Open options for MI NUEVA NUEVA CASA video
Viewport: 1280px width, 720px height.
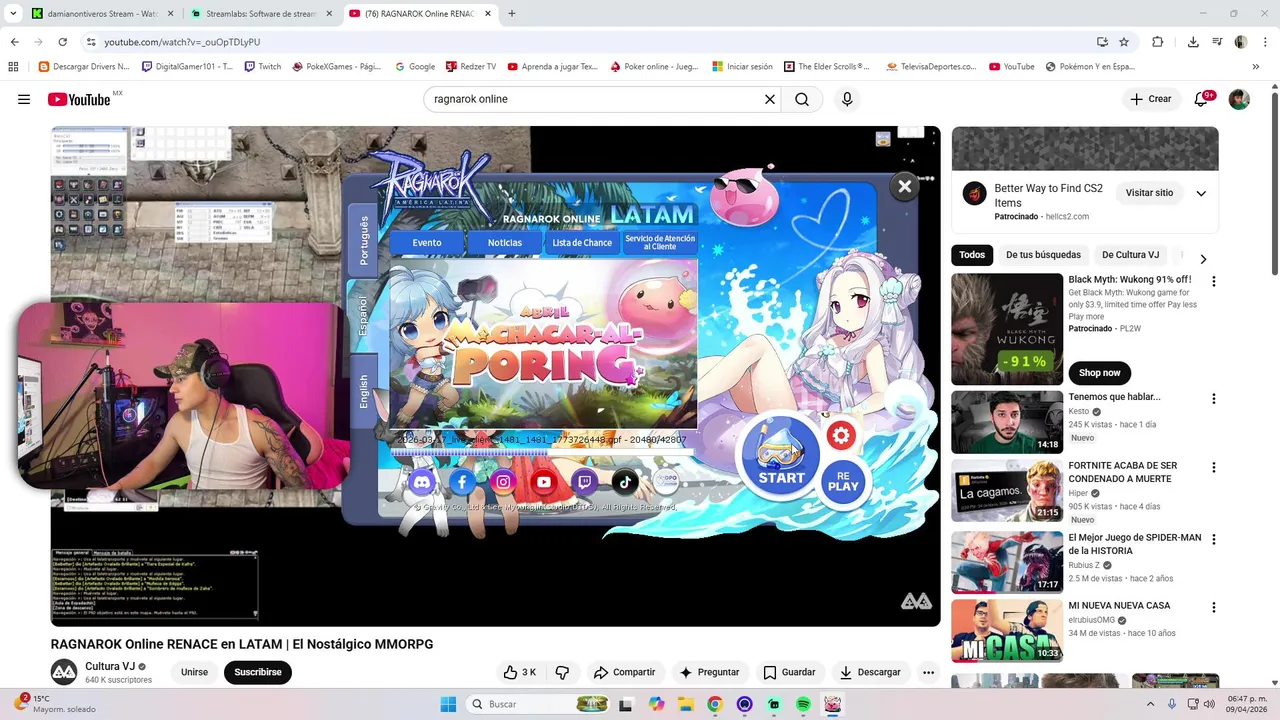(x=1214, y=607)
